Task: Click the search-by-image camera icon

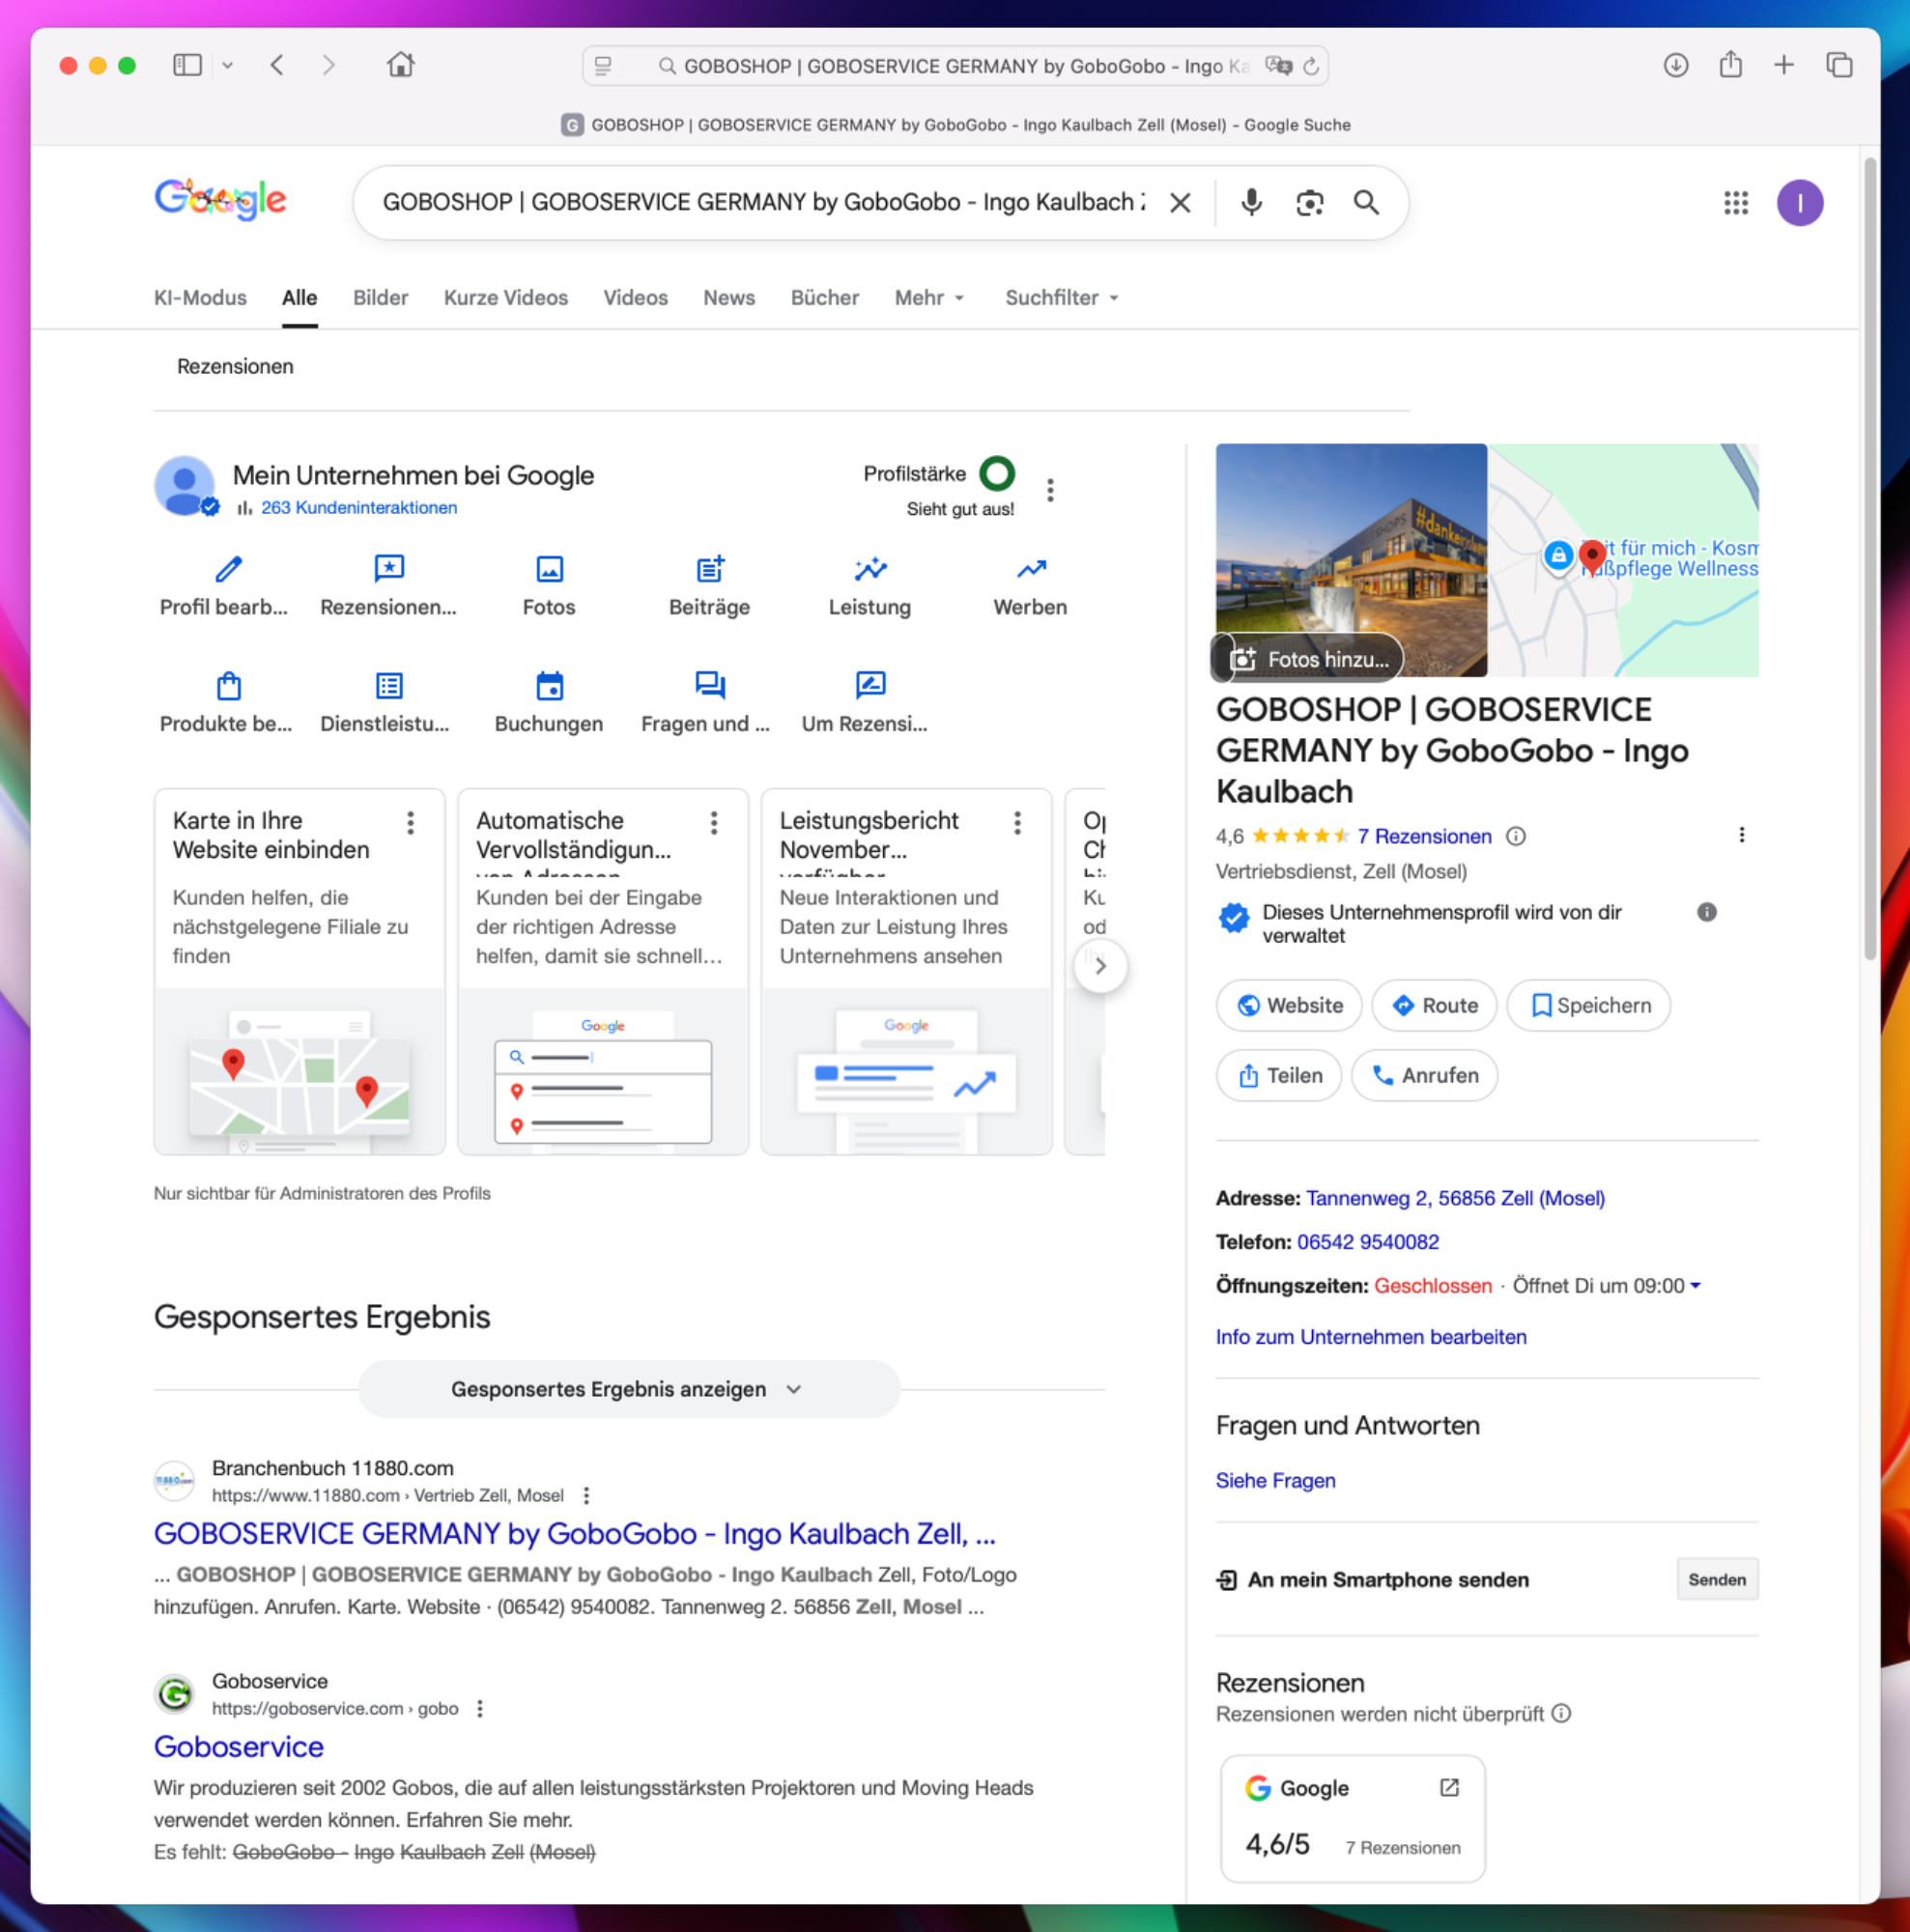Action: 1309,203
